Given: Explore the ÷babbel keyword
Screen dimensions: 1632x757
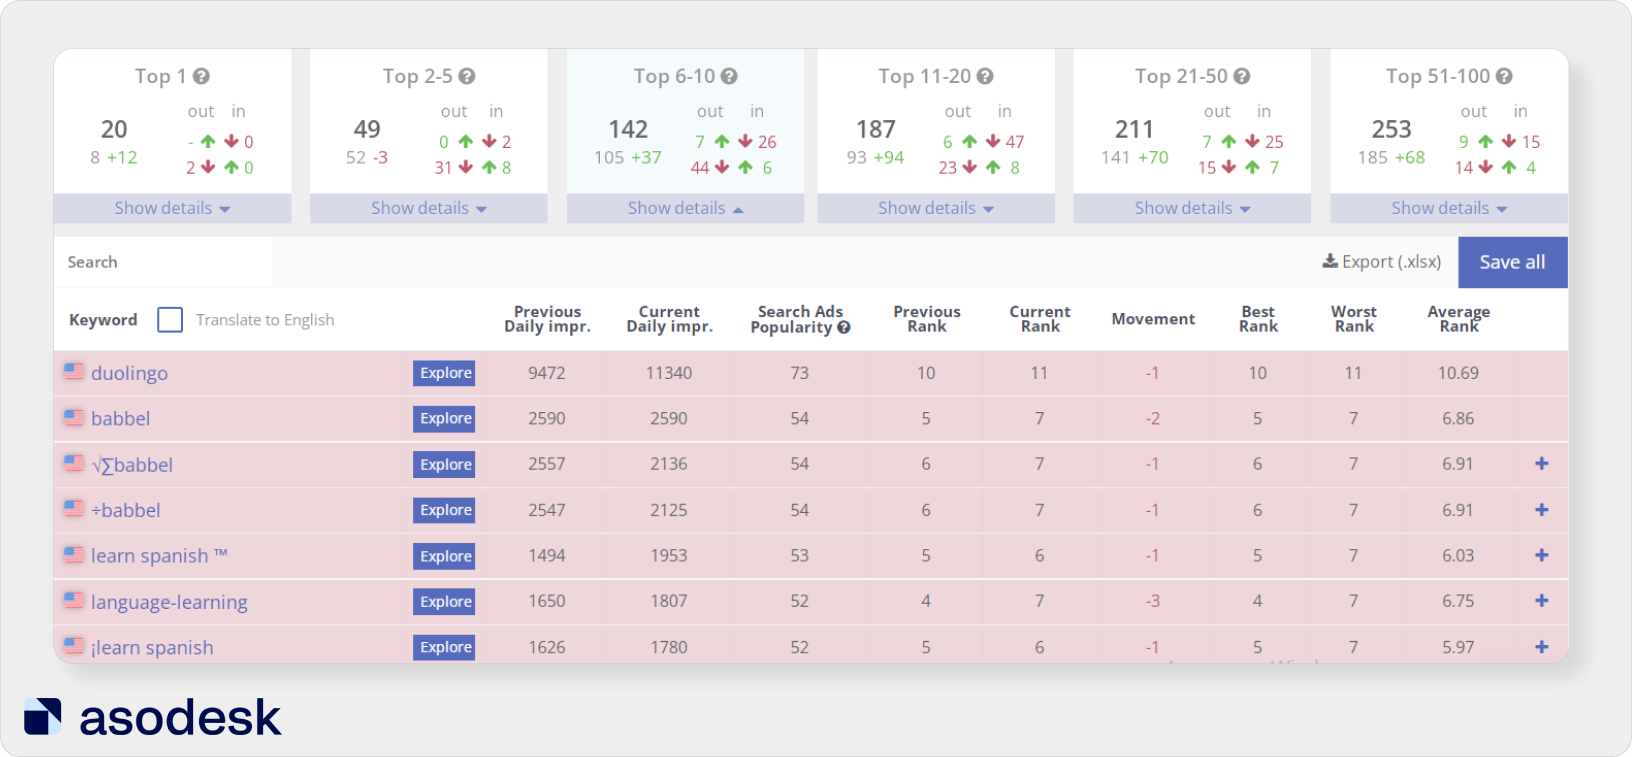Looking at the screenshot, I should click(445, 510).
